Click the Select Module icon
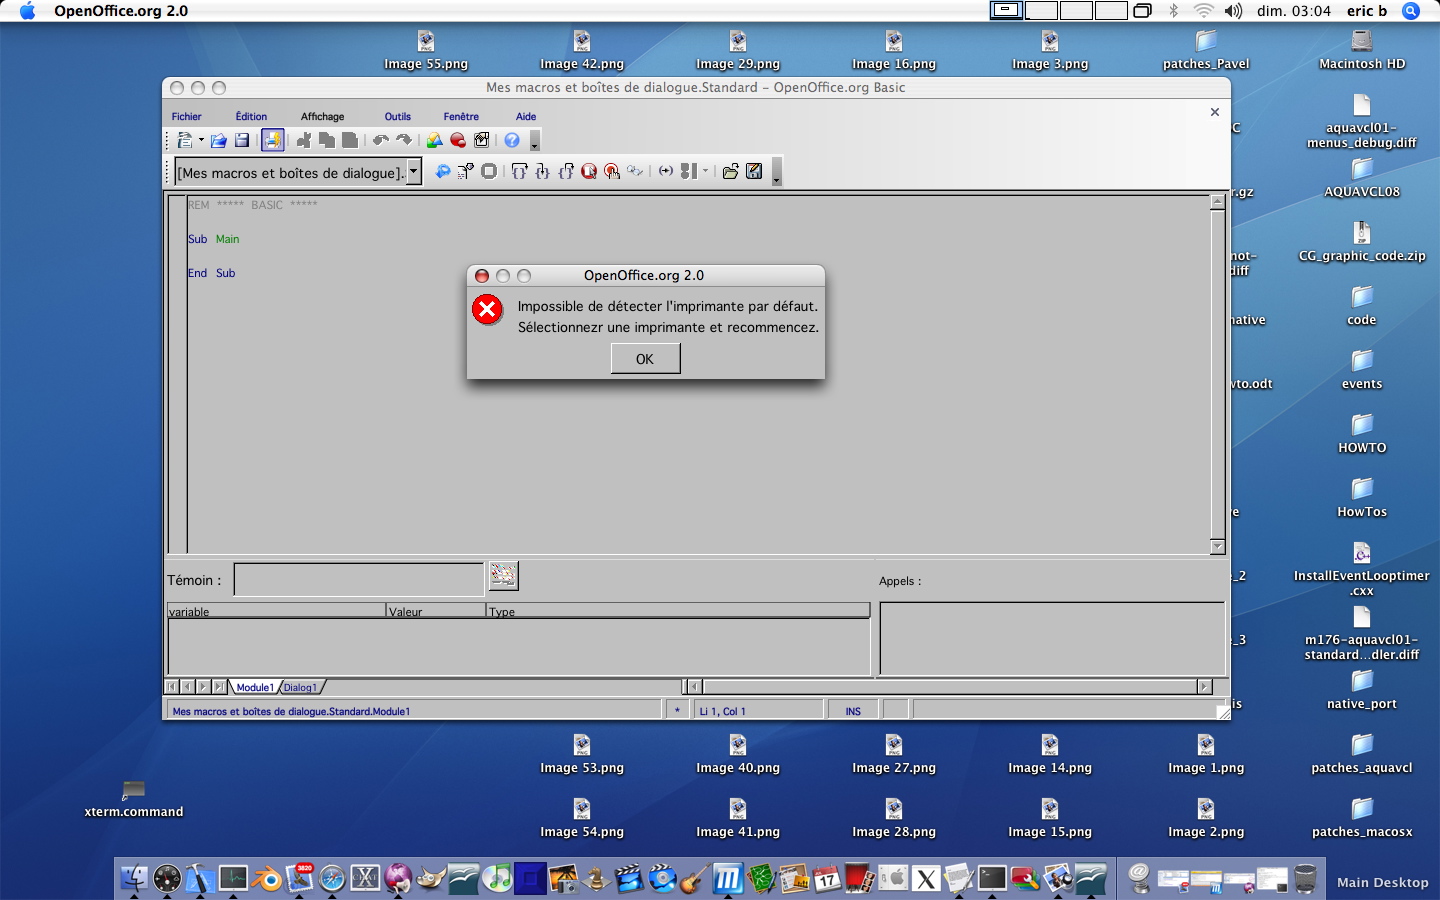Viewport: 1440px width, 900px height. pyautogui.click(x=482, y=141)
